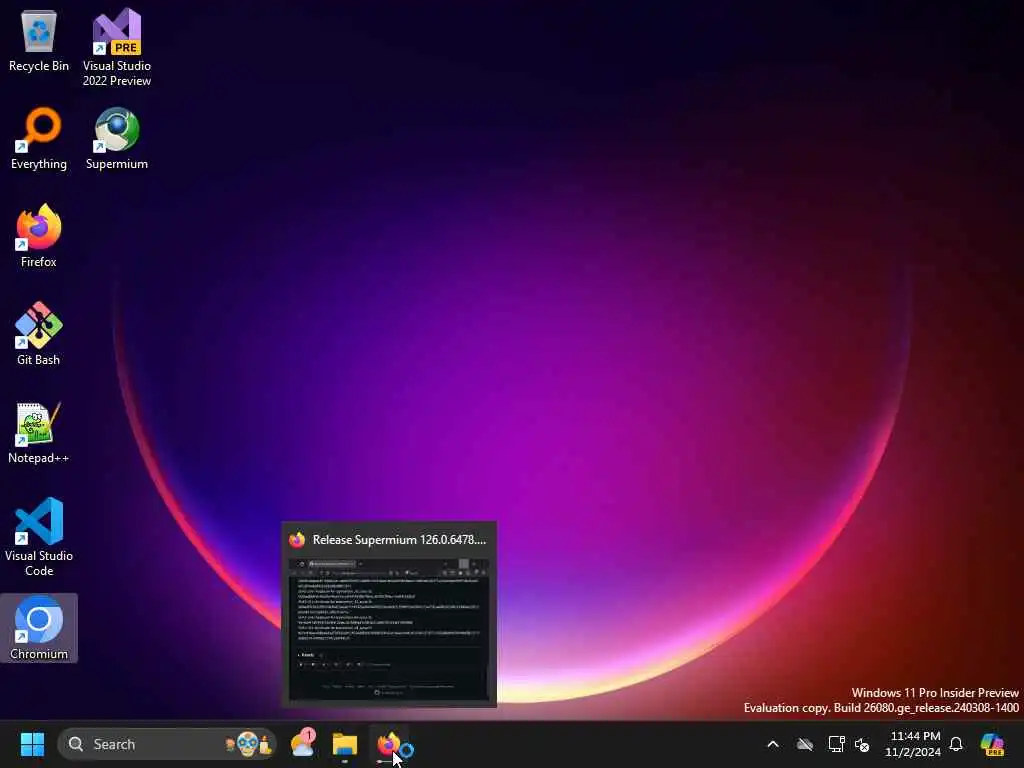
Task: Open the weather widgets taskbar icon
Action: tap(303, 744)
